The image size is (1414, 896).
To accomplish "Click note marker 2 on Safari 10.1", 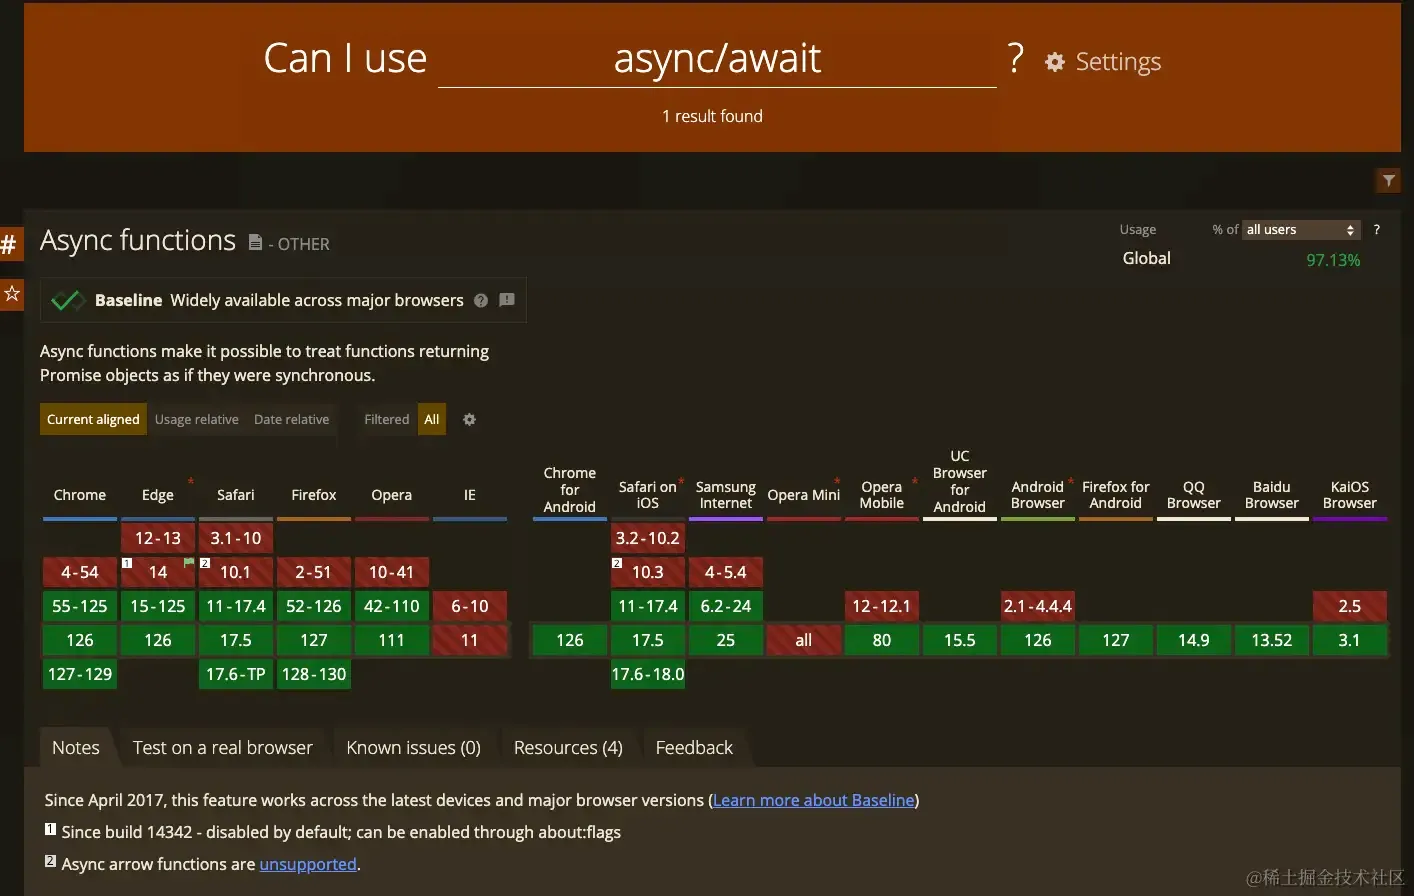I will coord(205,563).
